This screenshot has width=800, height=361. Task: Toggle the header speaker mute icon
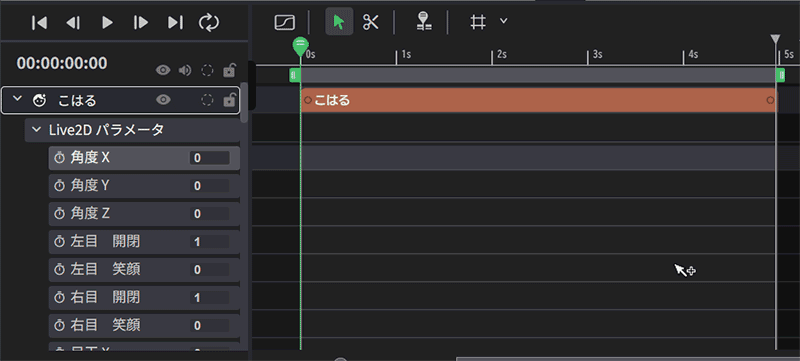point(185,70)
